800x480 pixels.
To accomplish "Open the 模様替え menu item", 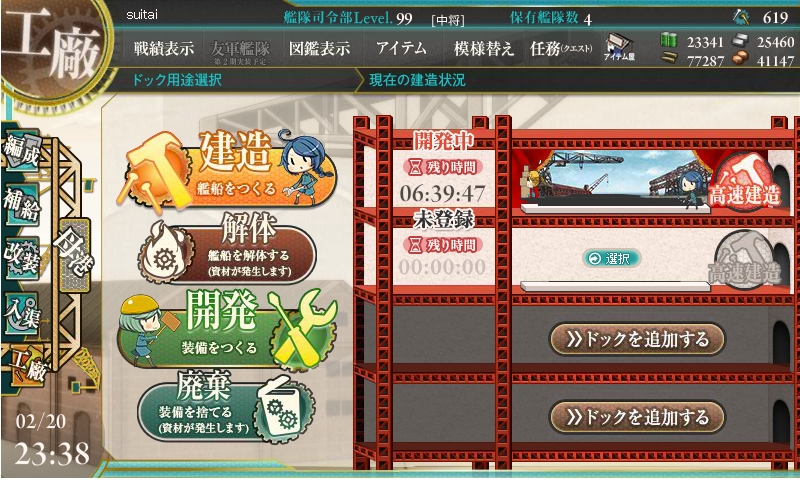I will (x=483, y=48).
